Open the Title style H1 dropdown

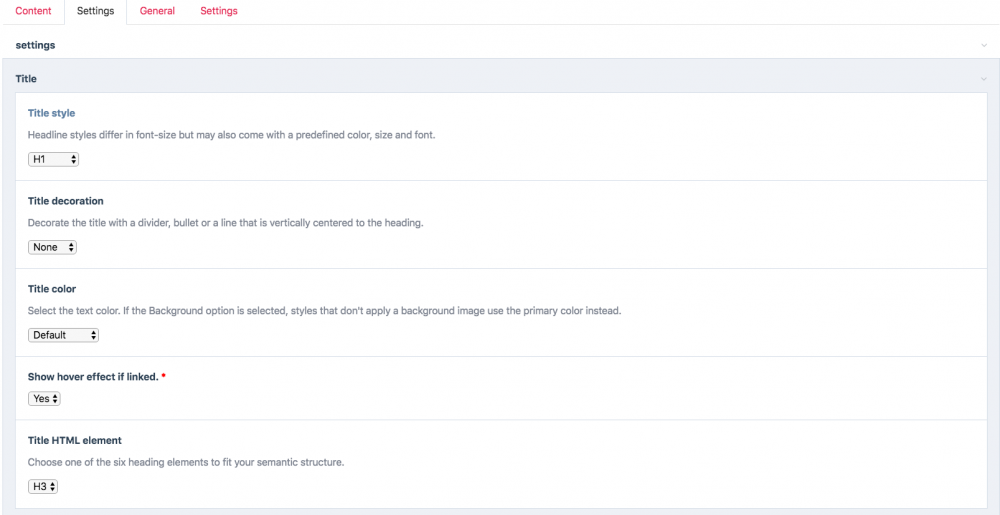(x=54, y=159)
